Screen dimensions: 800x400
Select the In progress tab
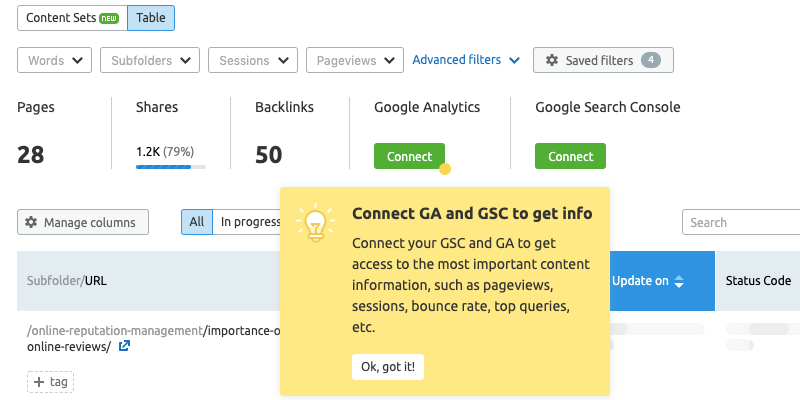click(x=250, y=222)
